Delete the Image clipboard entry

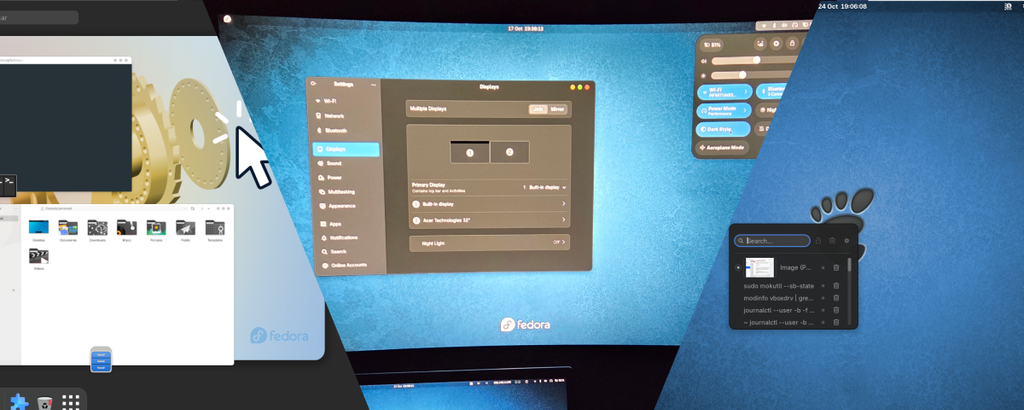[836, 268]
